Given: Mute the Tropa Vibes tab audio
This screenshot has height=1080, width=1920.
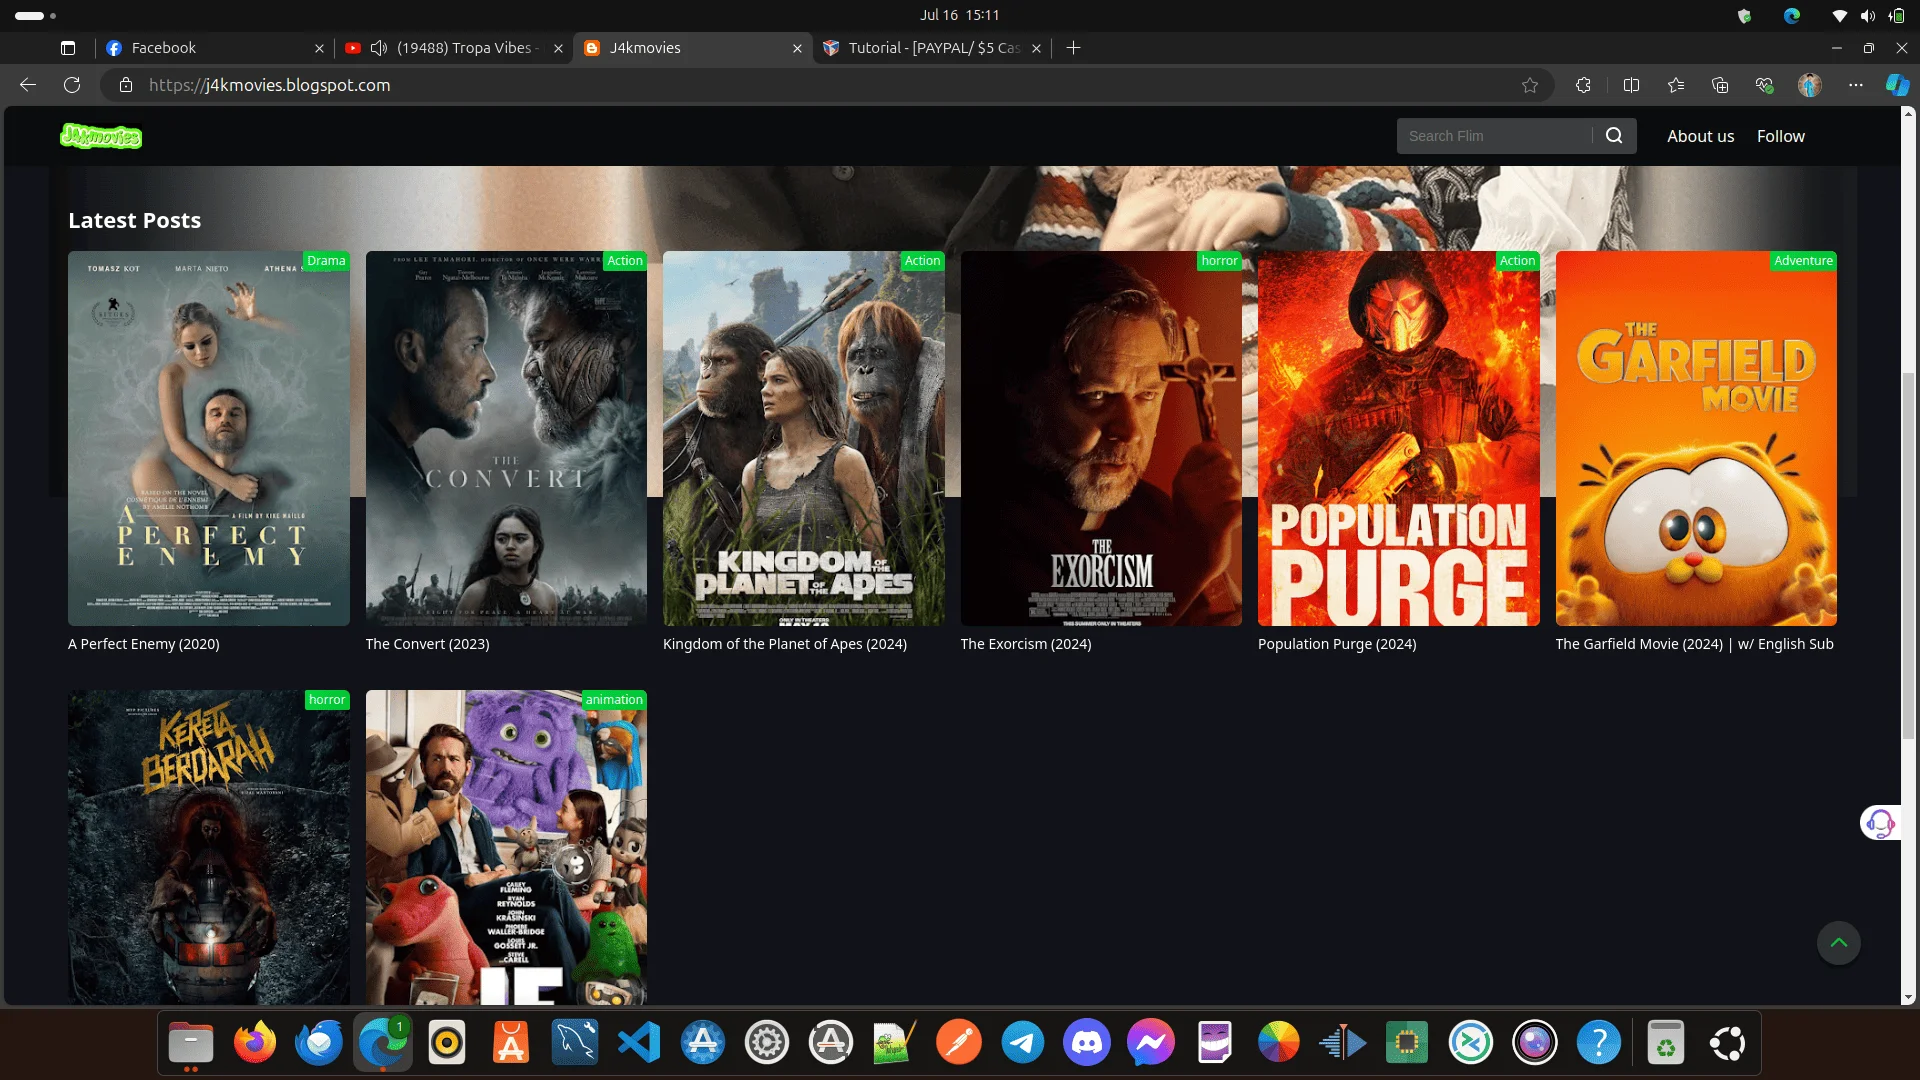Looking at the screenshot, I should 379,48.
